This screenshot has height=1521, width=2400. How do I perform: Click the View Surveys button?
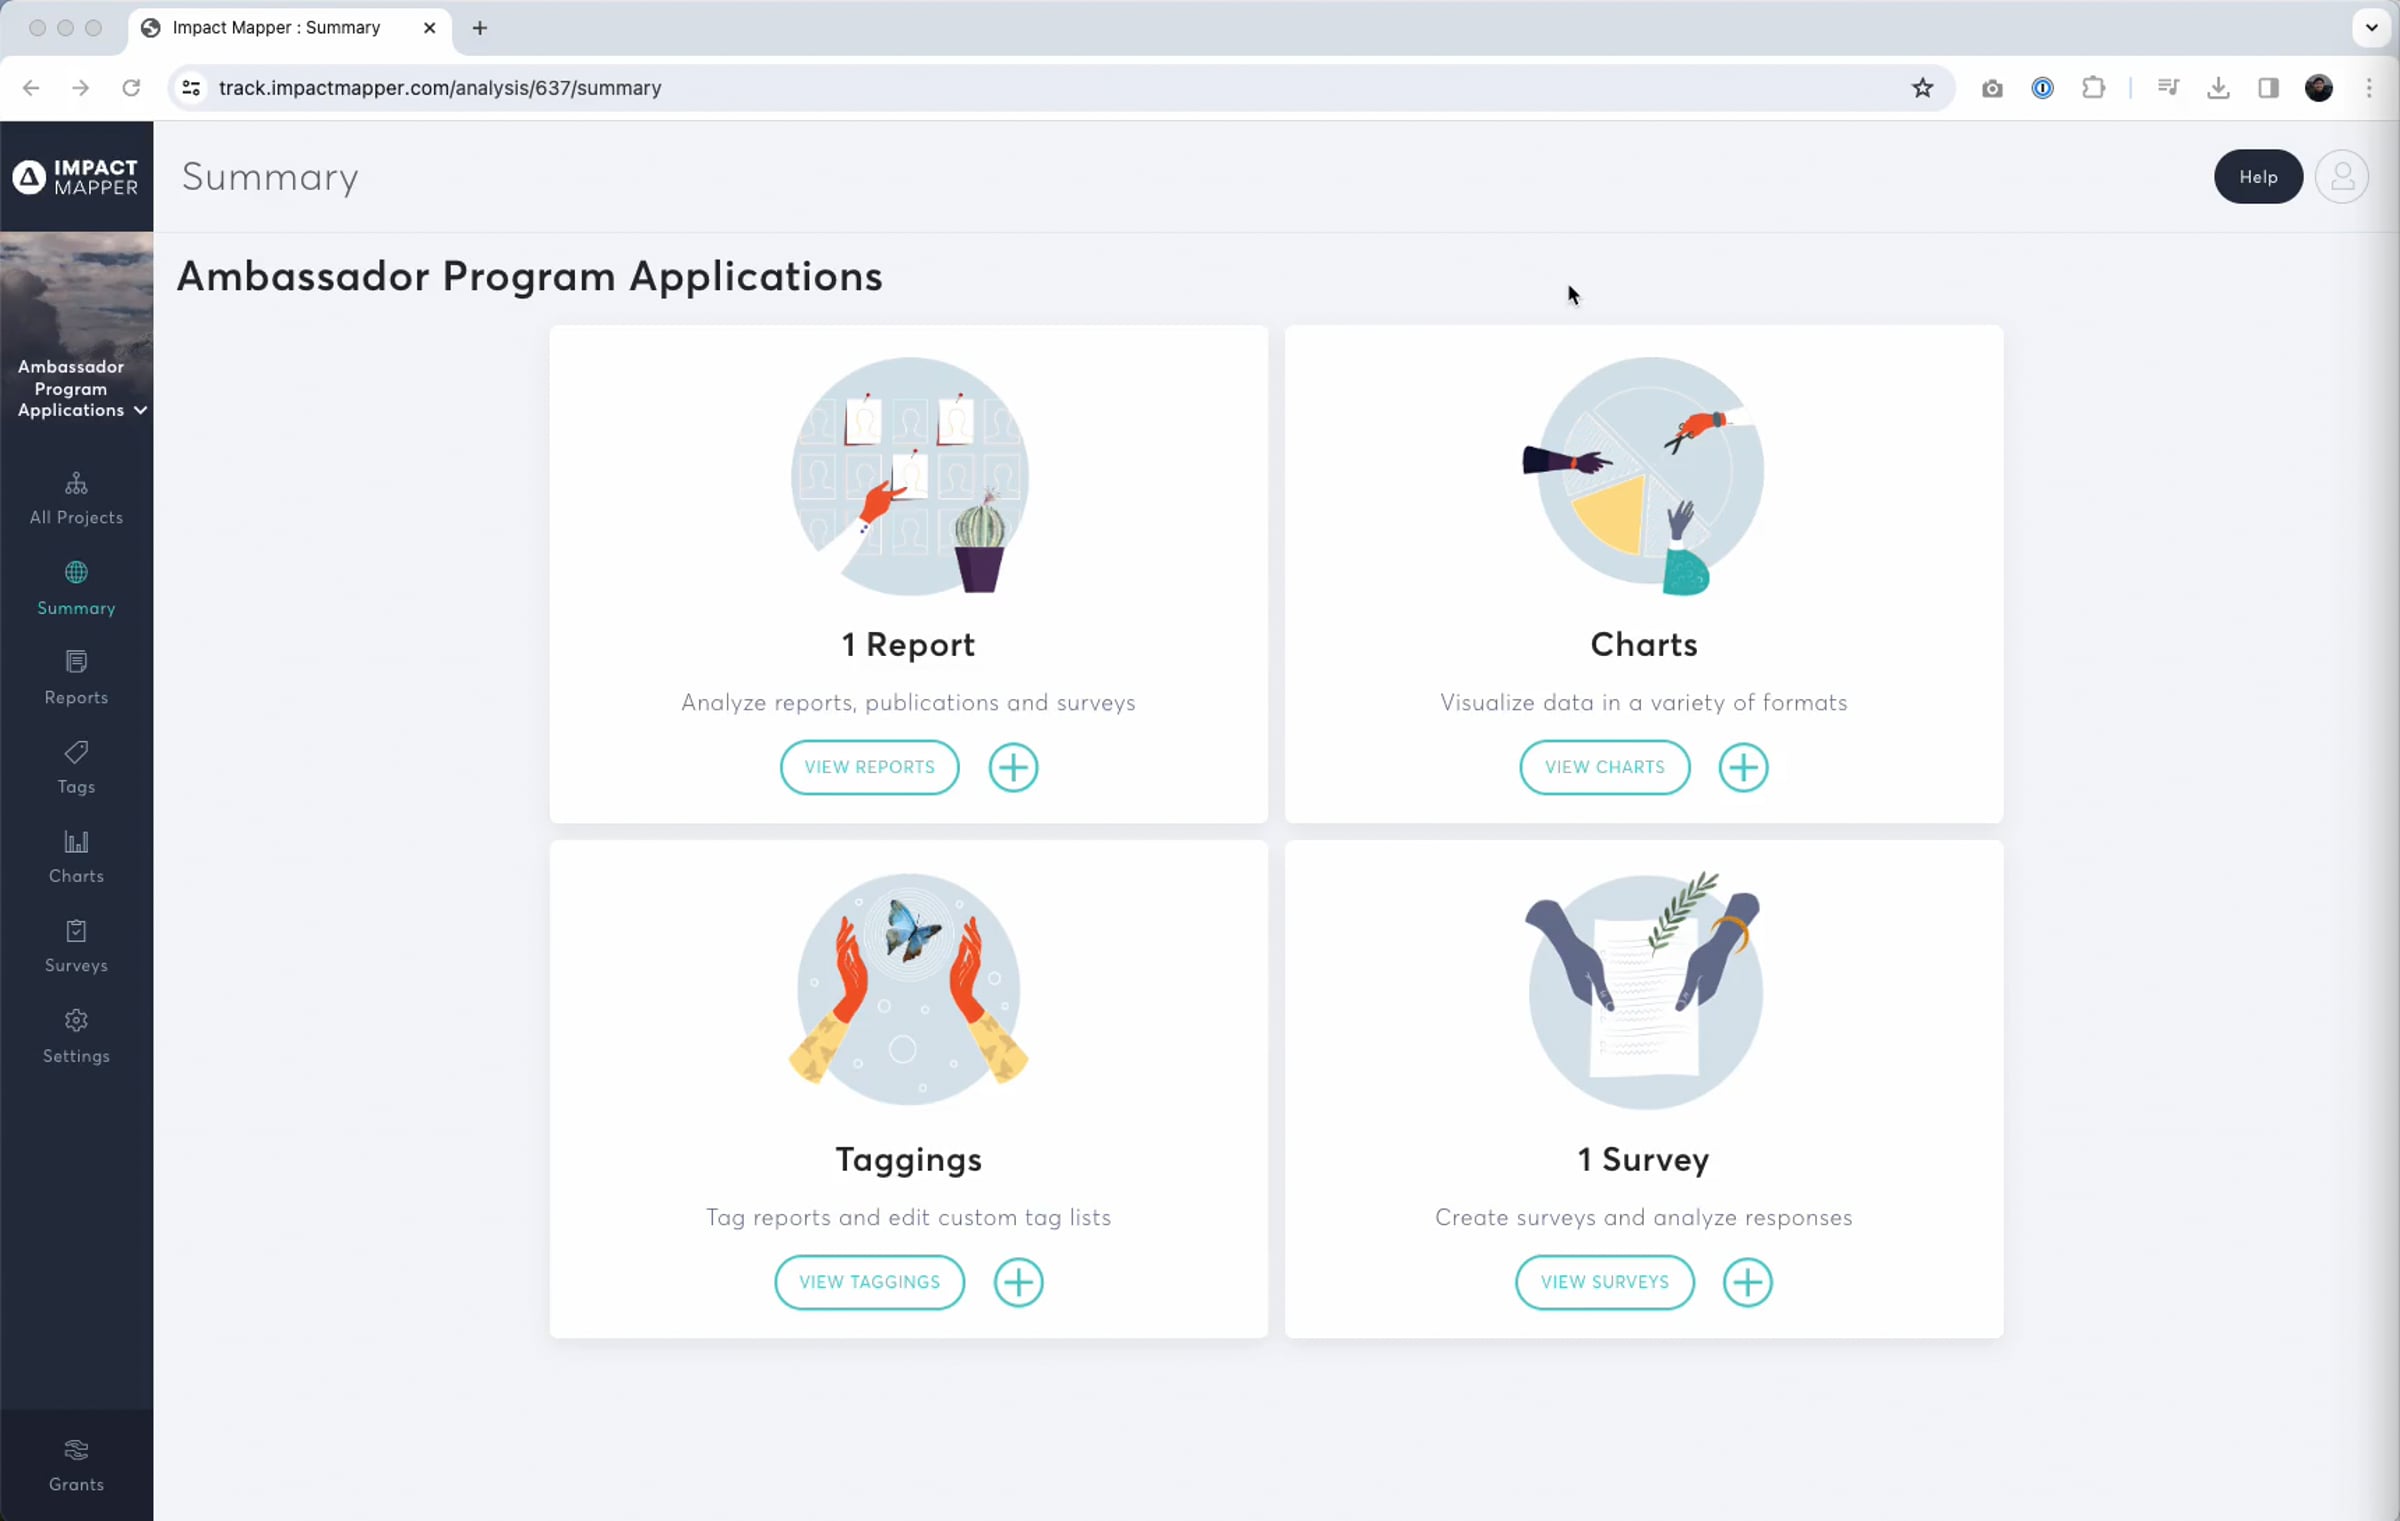click(x=1604, y=1282)
